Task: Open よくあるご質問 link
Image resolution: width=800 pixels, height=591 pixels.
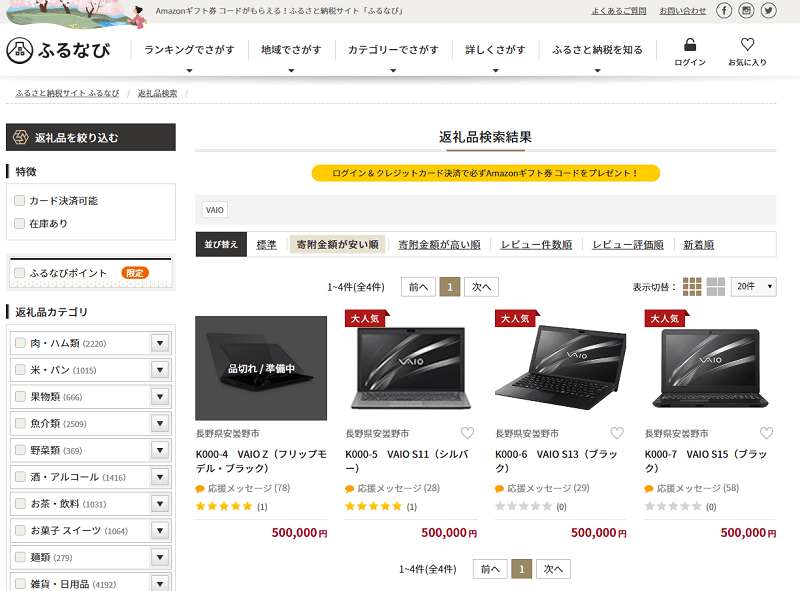Action: tap(619, 11)
